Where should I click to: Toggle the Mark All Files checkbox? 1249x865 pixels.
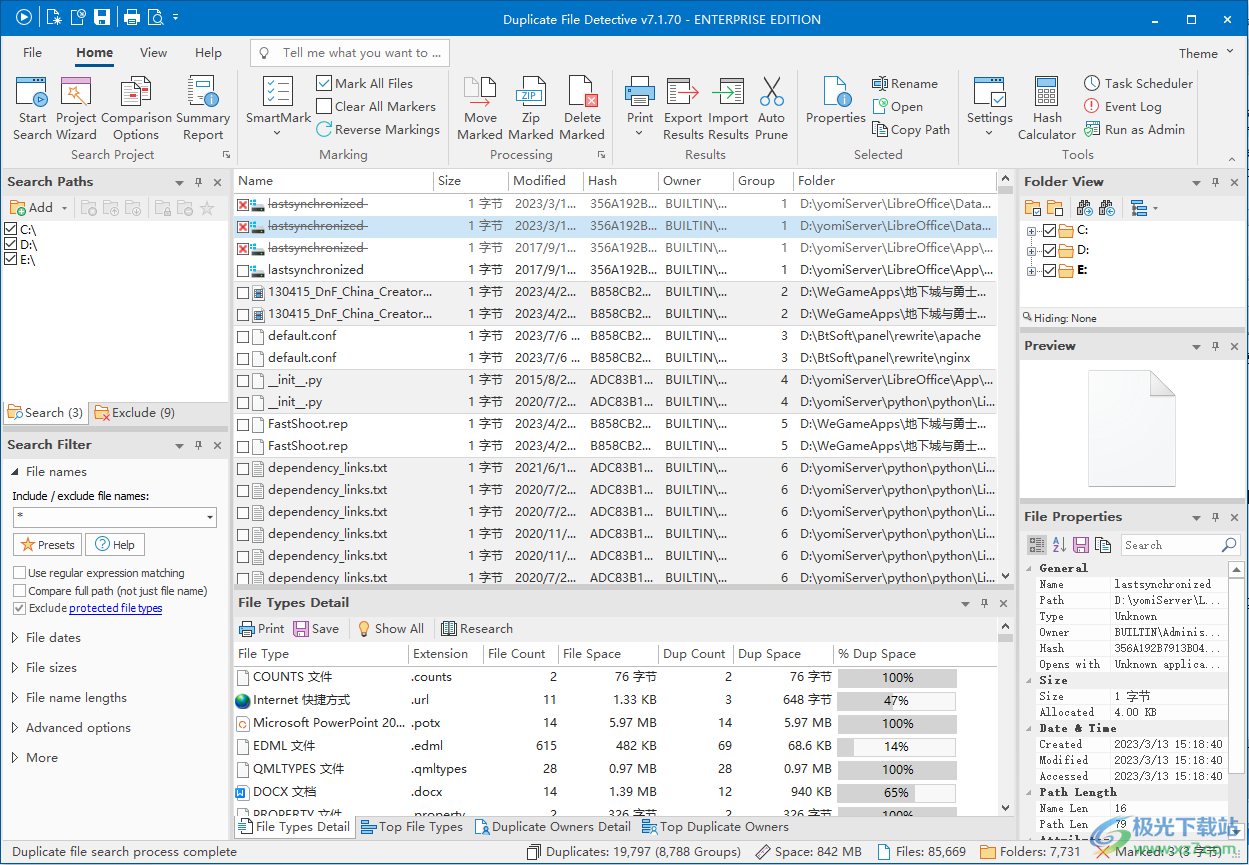point(324,83)
